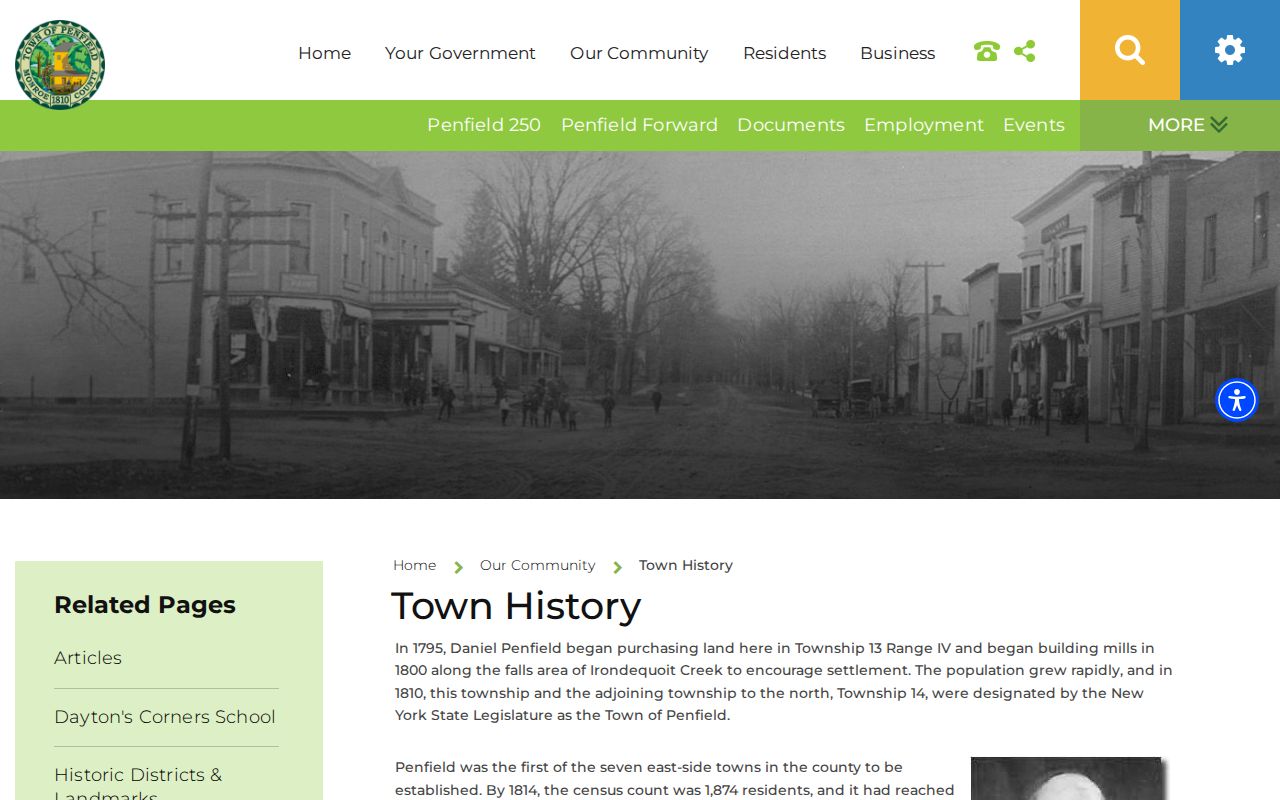Image resolution: width=1280 pixels, height=800 pixels.
Task: Expand the MORE dropdown menu
Action: [1187, 125]
